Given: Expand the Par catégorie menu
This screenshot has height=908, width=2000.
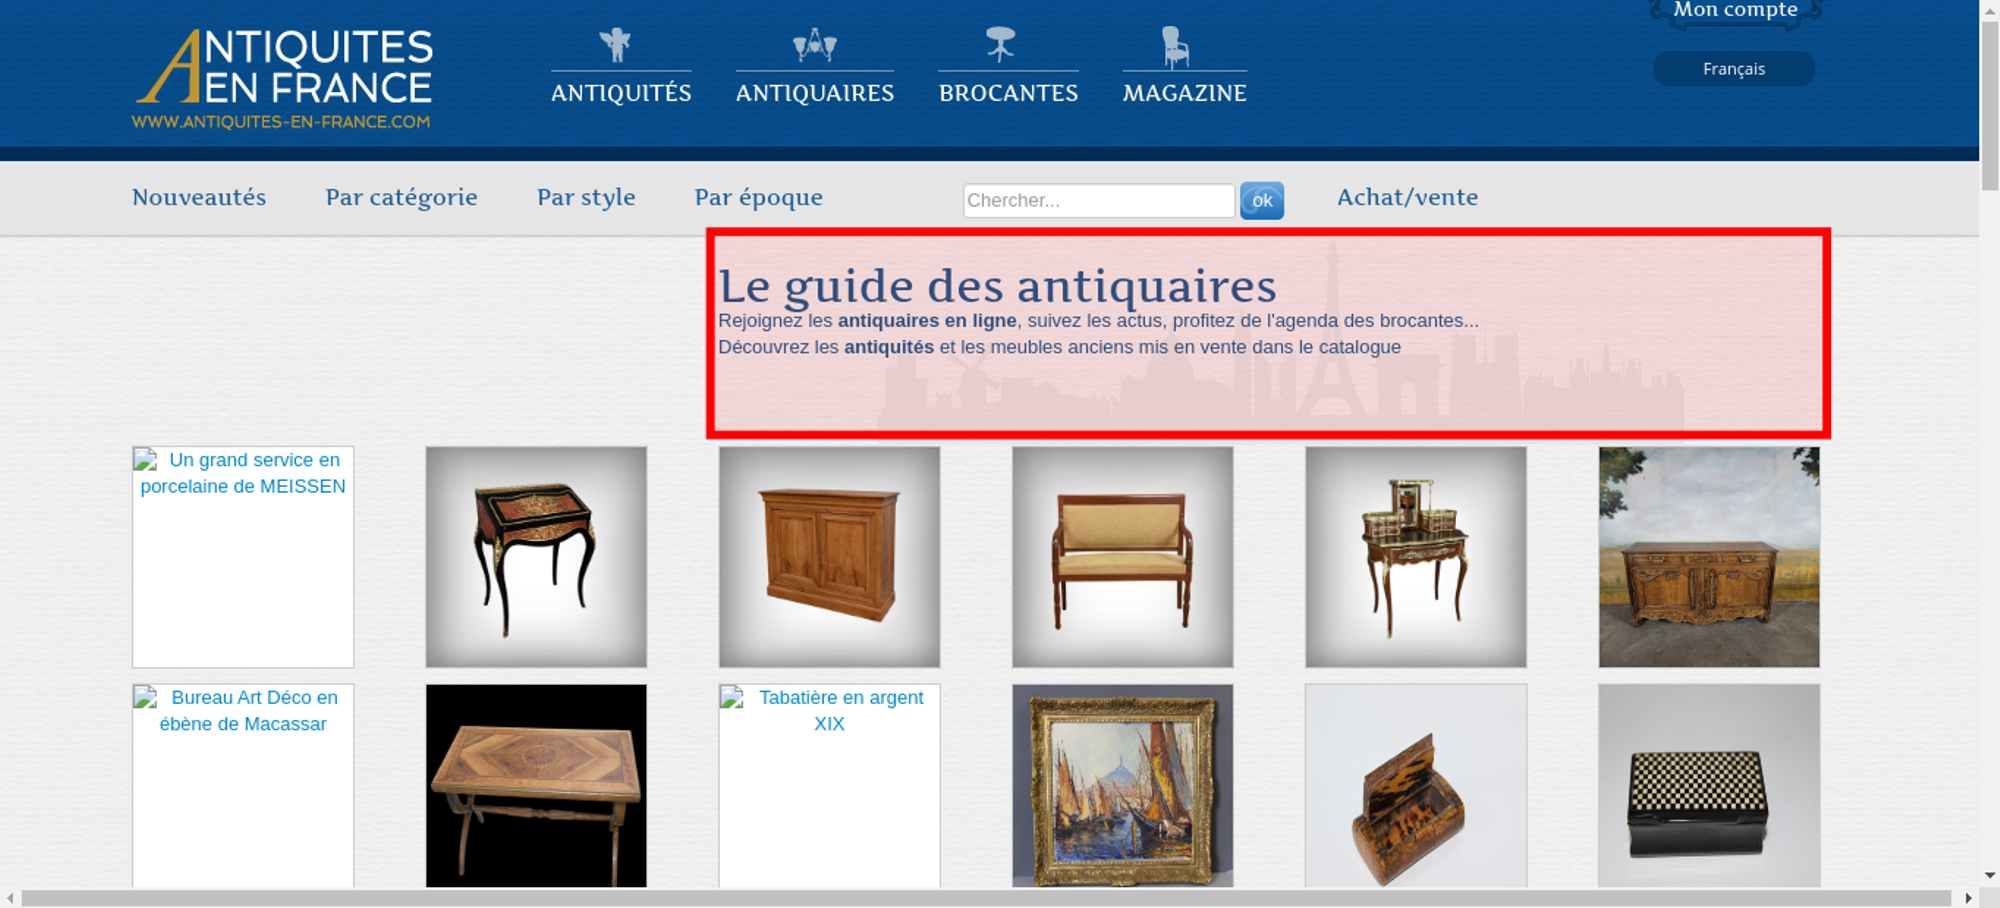Looking at the screenshot, I should coord(401,197).
